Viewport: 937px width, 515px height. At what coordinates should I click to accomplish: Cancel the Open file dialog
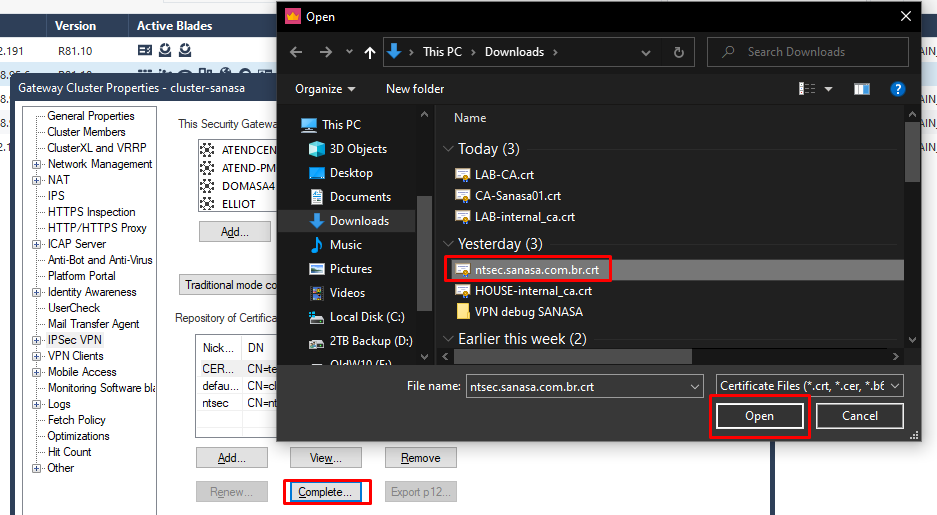[x=859, y=416]
